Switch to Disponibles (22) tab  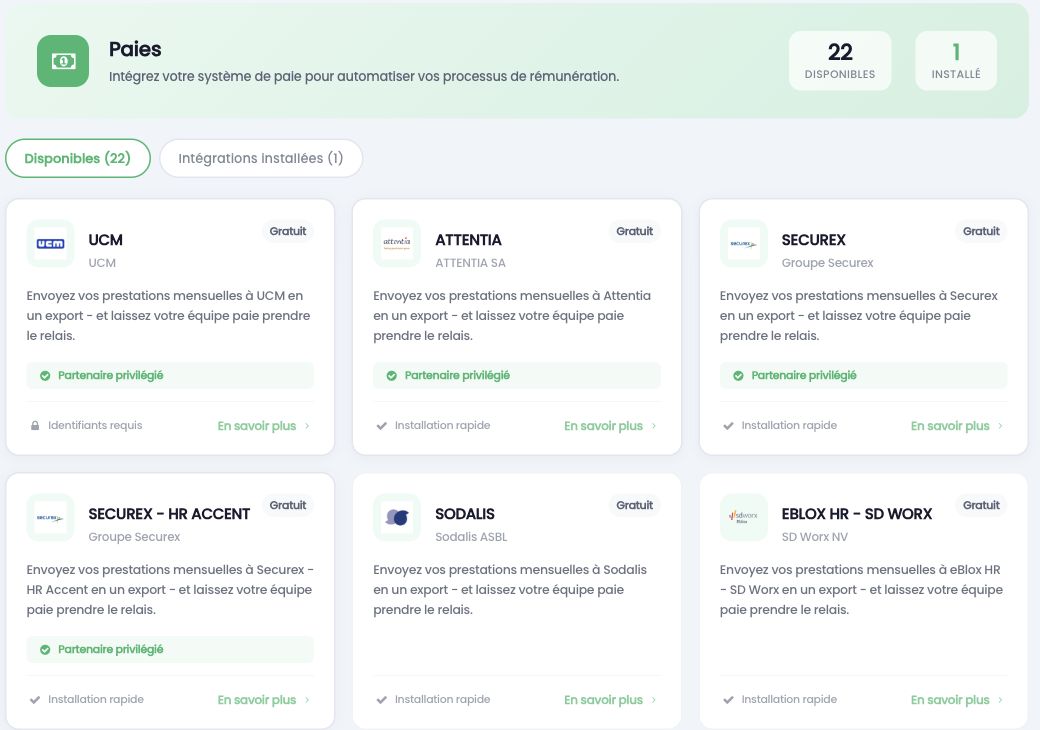coord(78,158)
